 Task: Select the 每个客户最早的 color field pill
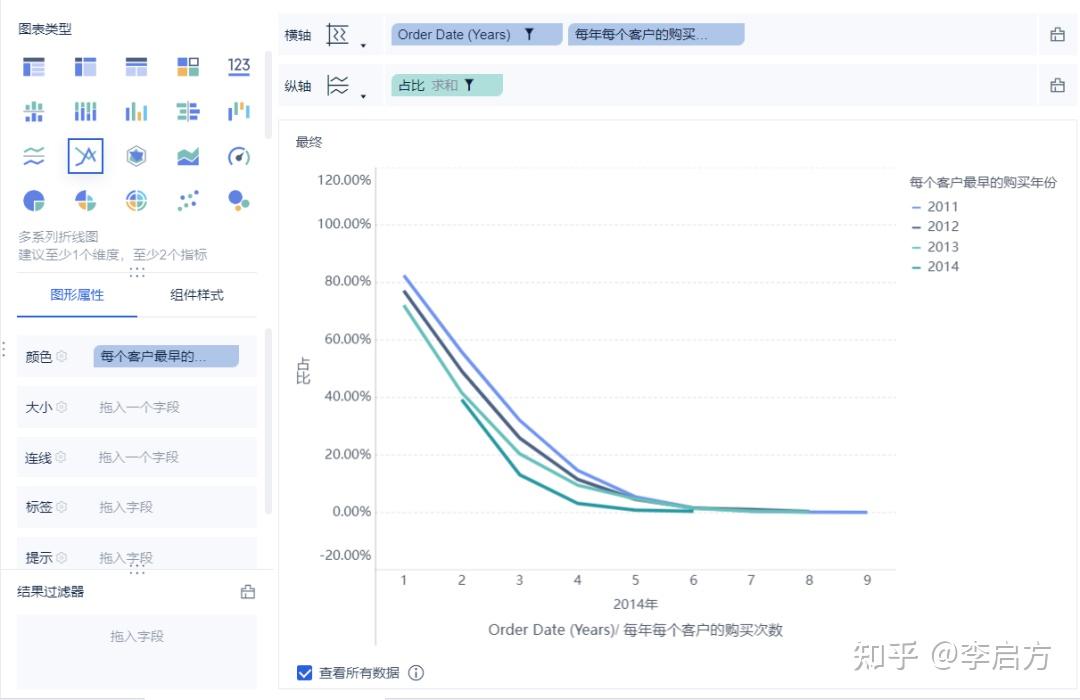pyautogui.click(x=165, y=356)
